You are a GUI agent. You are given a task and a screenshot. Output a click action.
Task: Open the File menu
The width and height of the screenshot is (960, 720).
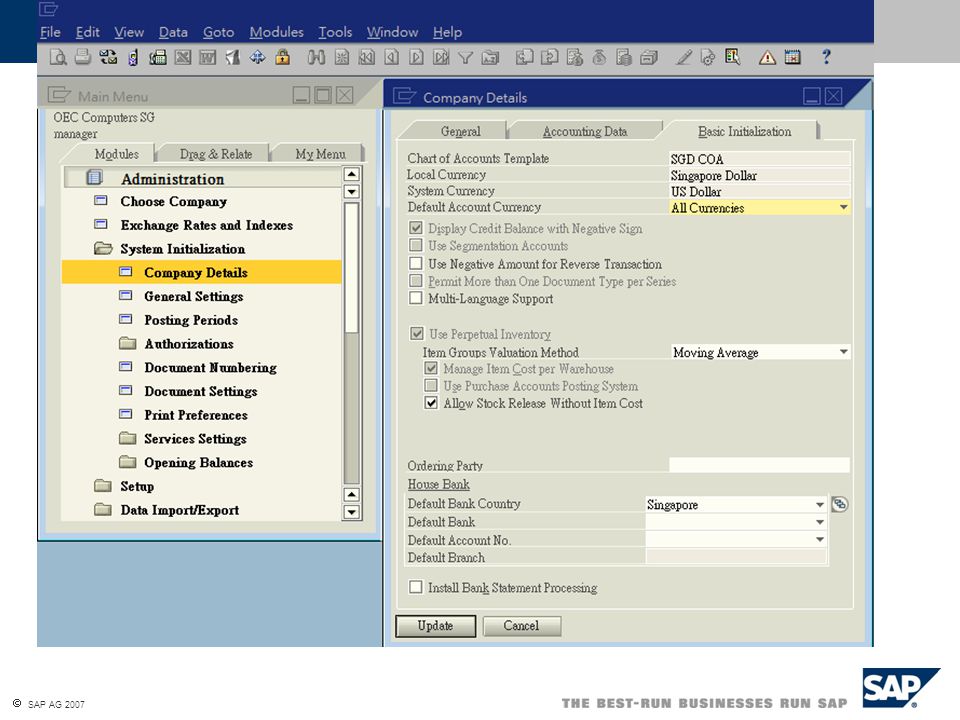[x=50, y=32]
